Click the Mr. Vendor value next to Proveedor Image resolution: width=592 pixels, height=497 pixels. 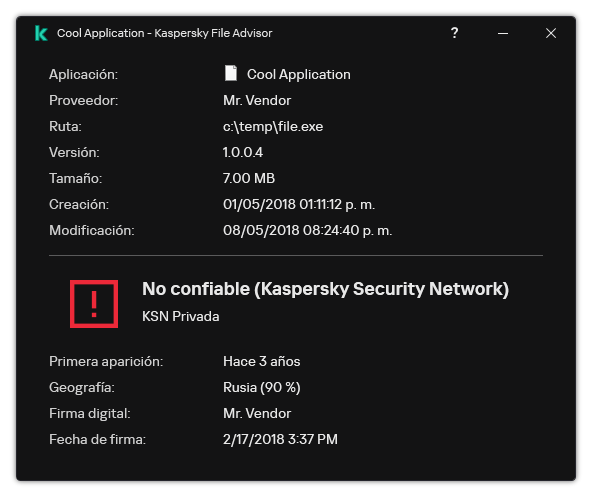click(257, 100)
